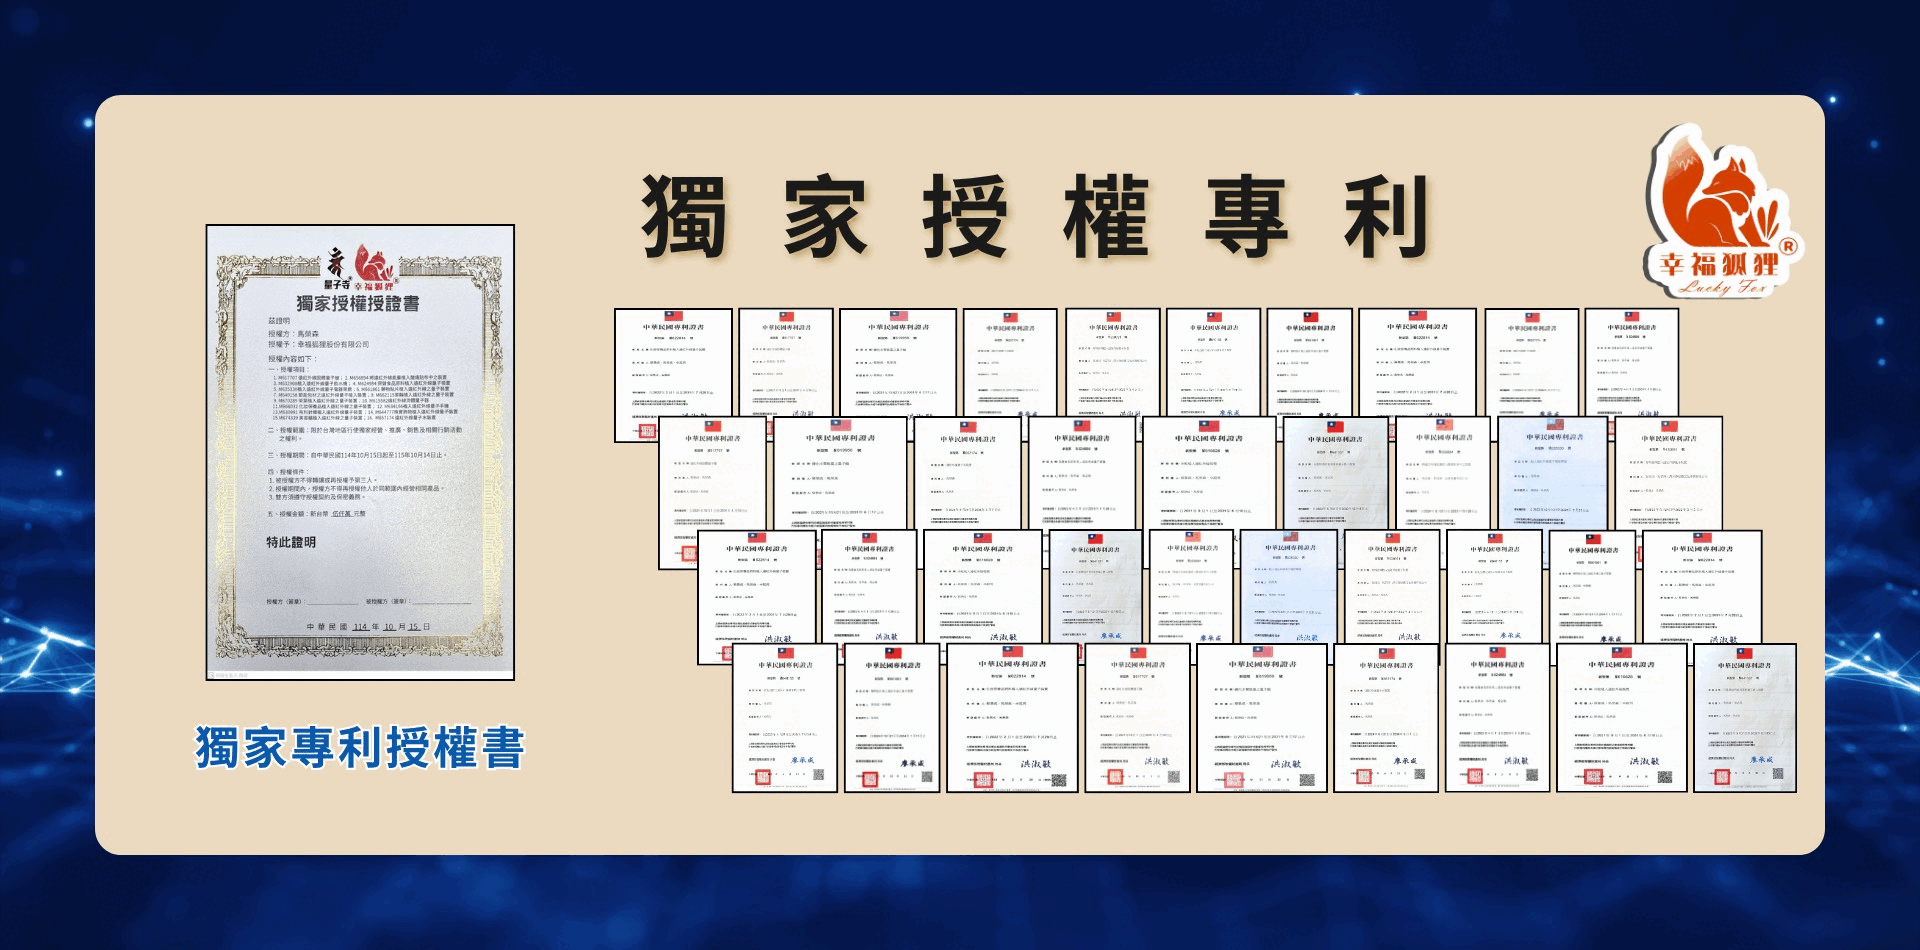Click the 量子寺 logo on the authorization certificate
This screenshot has width=1920, height=950.
click(x=337, y=268)
